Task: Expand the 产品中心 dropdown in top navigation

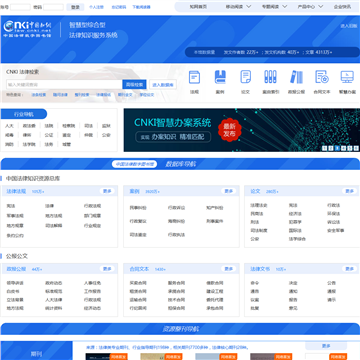Action: pyautogui.click(x=310, y=6)
